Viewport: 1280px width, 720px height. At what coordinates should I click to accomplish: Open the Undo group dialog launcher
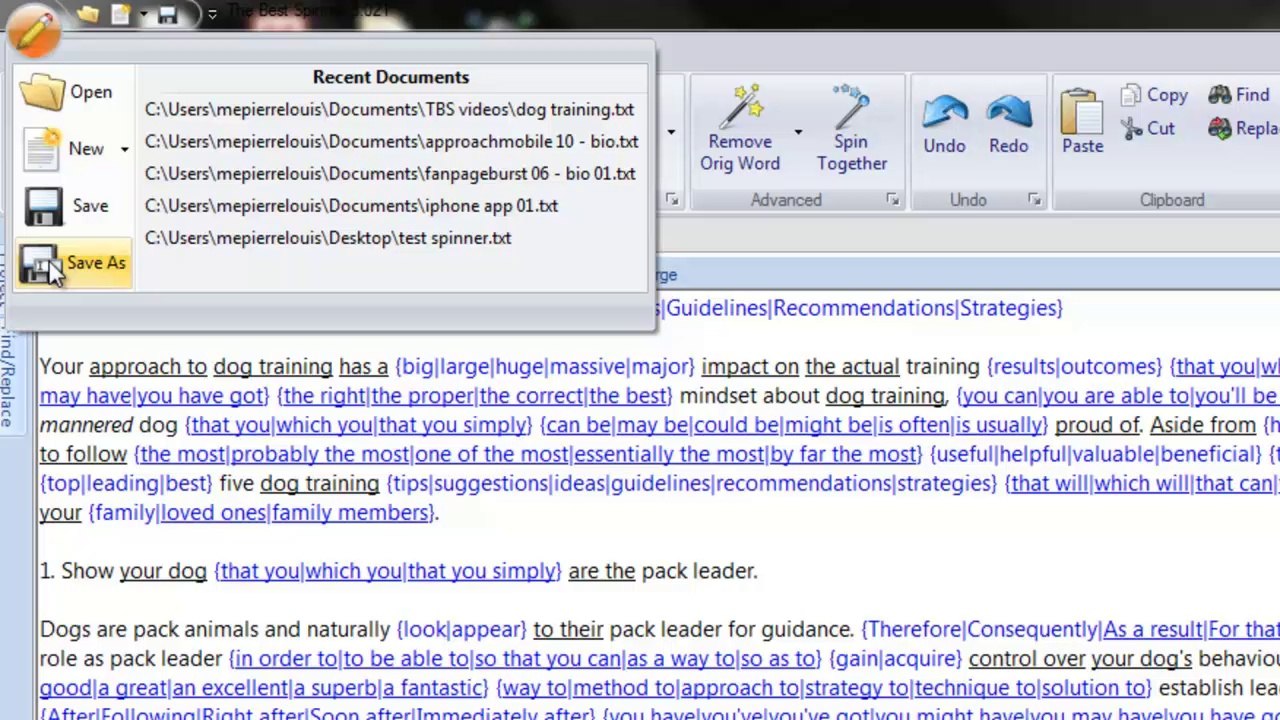(1034, 200)
